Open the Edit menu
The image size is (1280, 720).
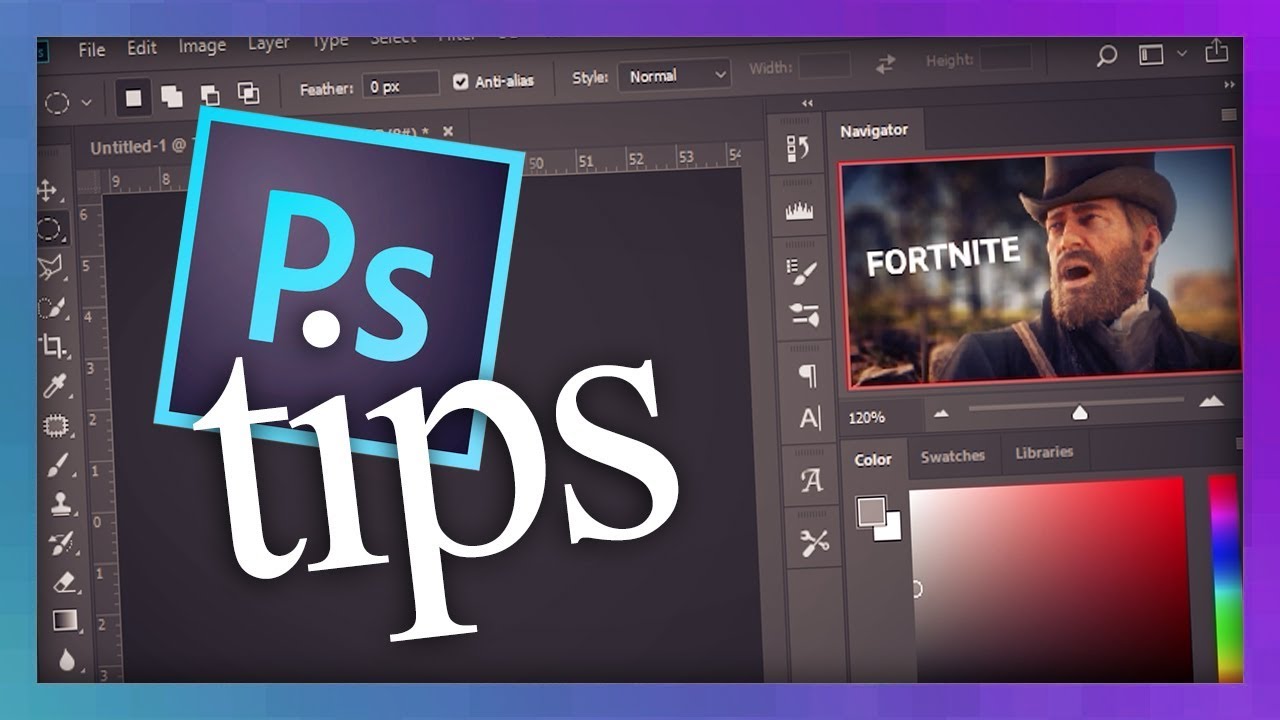click(x=142, y=48)
